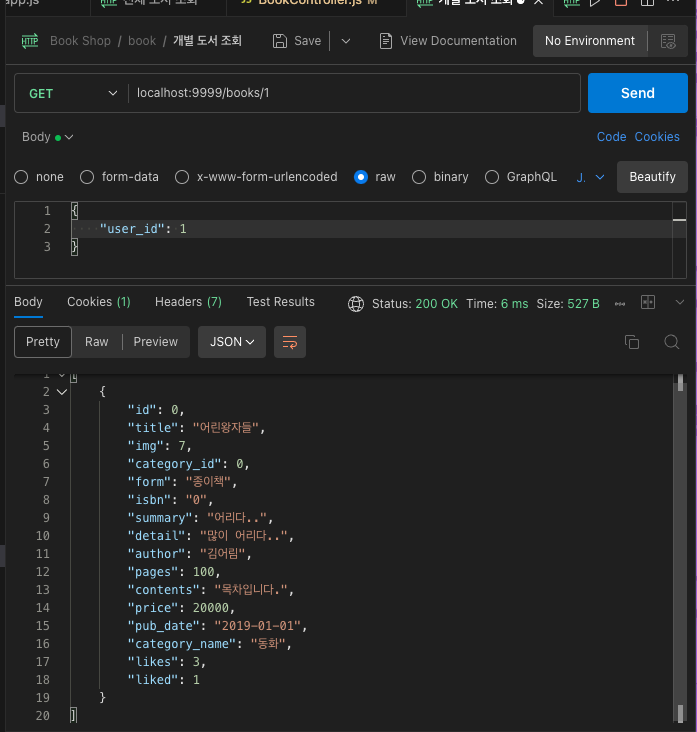This screenshot has height=732, width=697.
Task: Select the Preview response view
Action: tap(155, 342)
